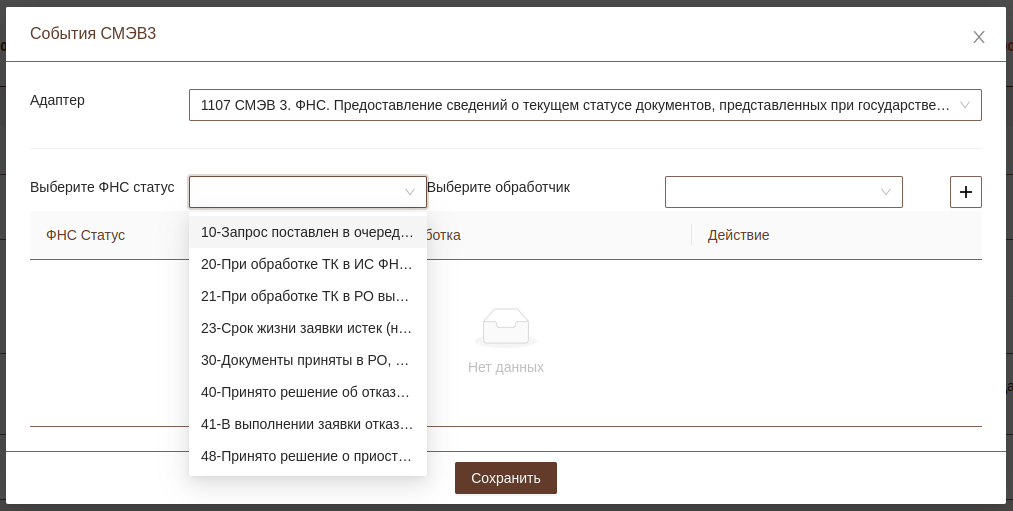Pick 40-Принято решение об отказе option

click(x=307, y=392)
